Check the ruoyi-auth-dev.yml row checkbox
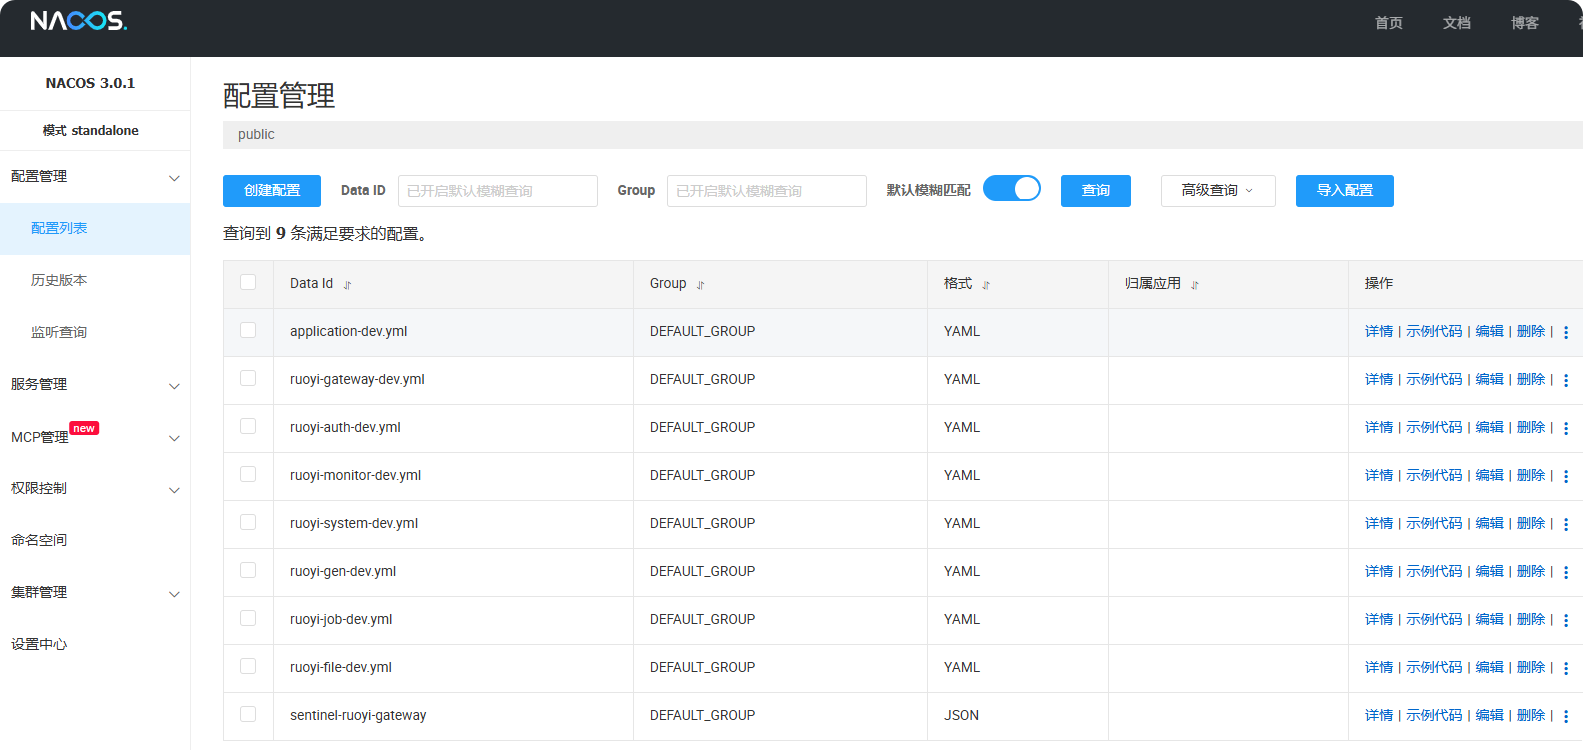Image resolution: width=1583 pixels, height=750 pixels. tap(248, 426)
